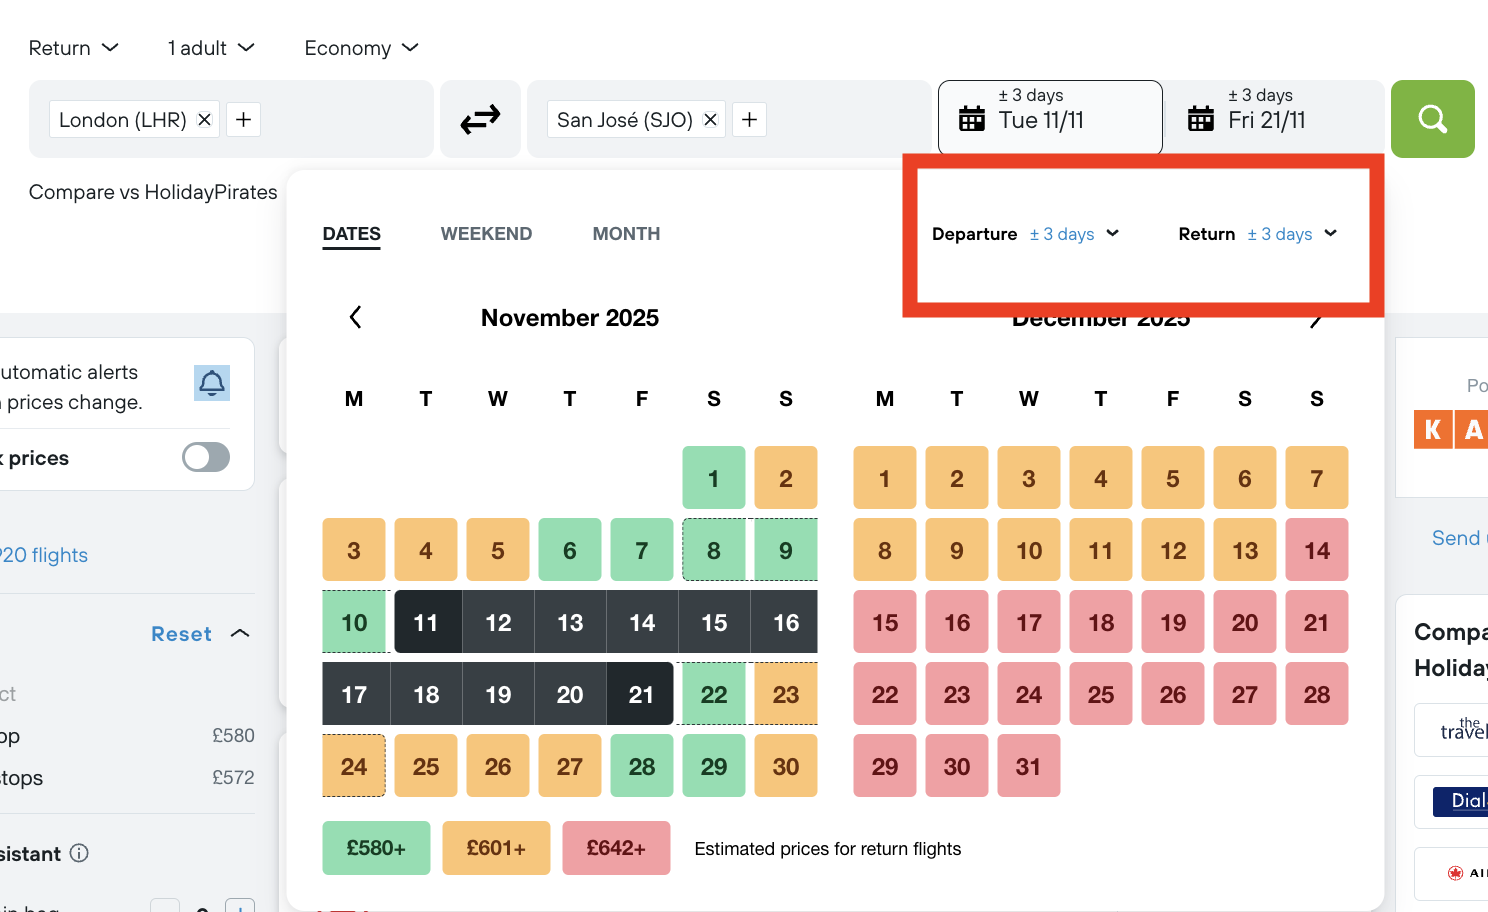Switch to the MONTH tab
Image resolution: width=1488 pixels, height=912 pixels.
[x=626, y=234]
